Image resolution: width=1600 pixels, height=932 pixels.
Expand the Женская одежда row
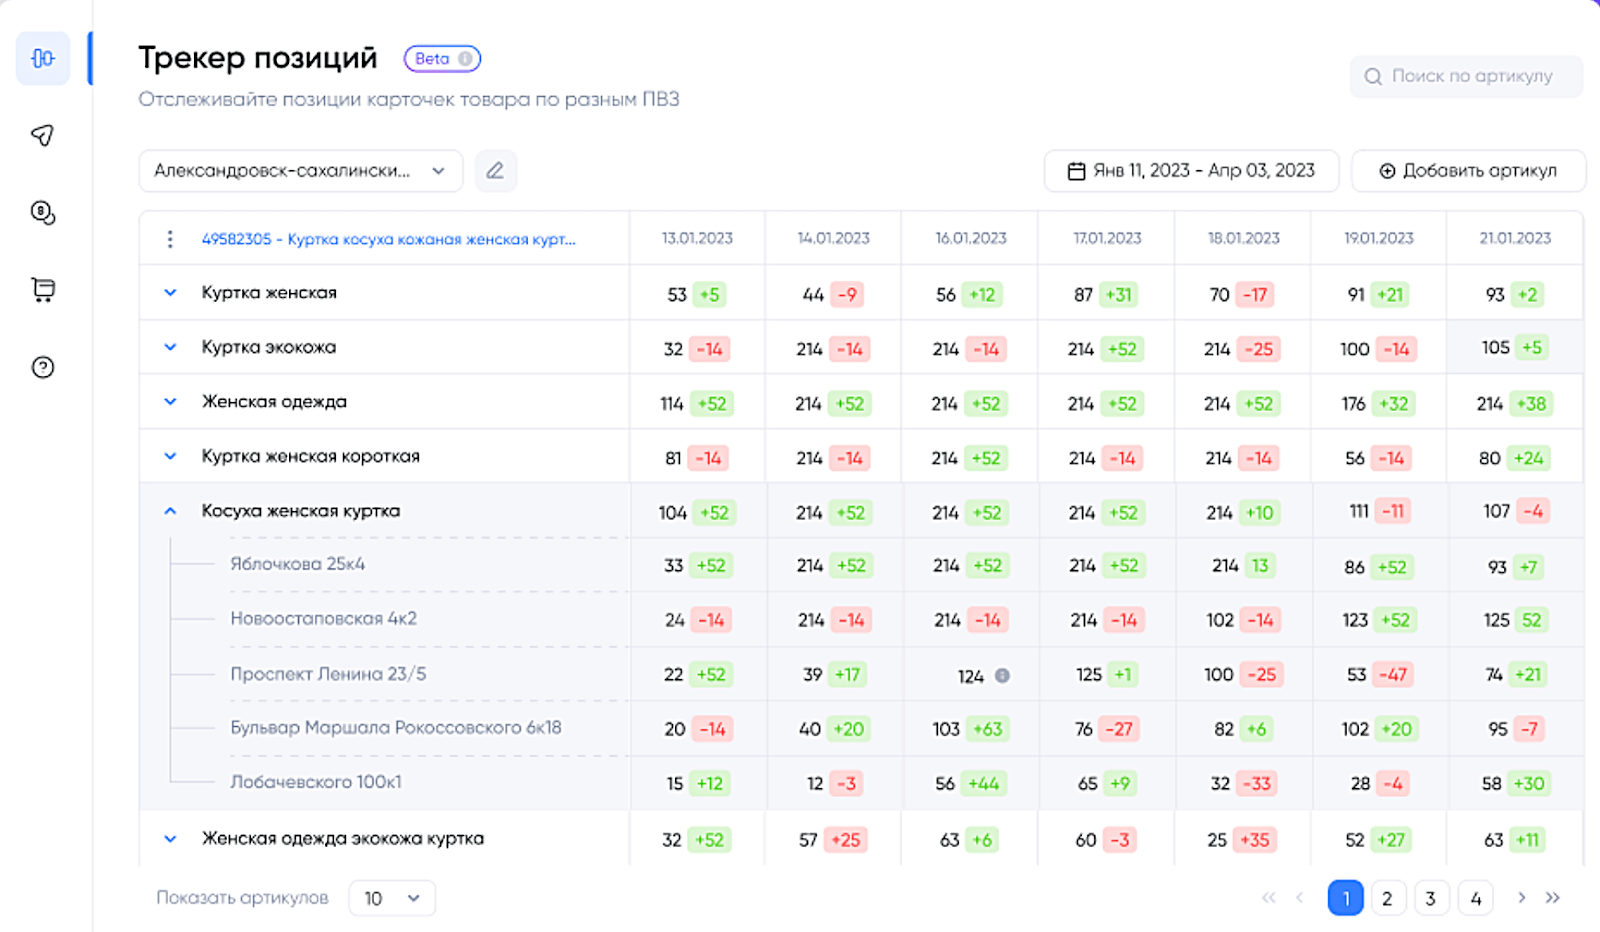click(170, 402)
